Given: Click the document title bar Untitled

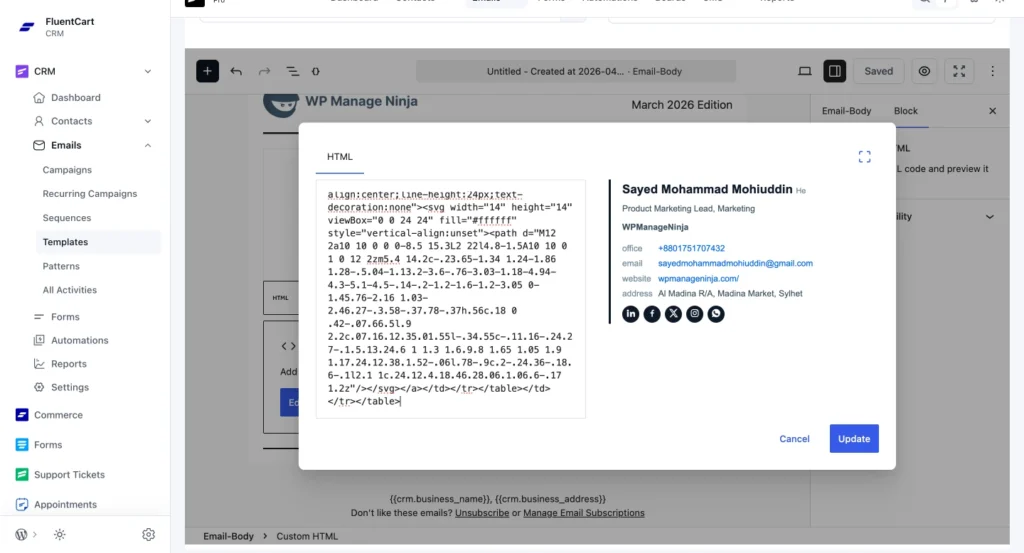Looking at the screenshot, I should pos(575,71).
